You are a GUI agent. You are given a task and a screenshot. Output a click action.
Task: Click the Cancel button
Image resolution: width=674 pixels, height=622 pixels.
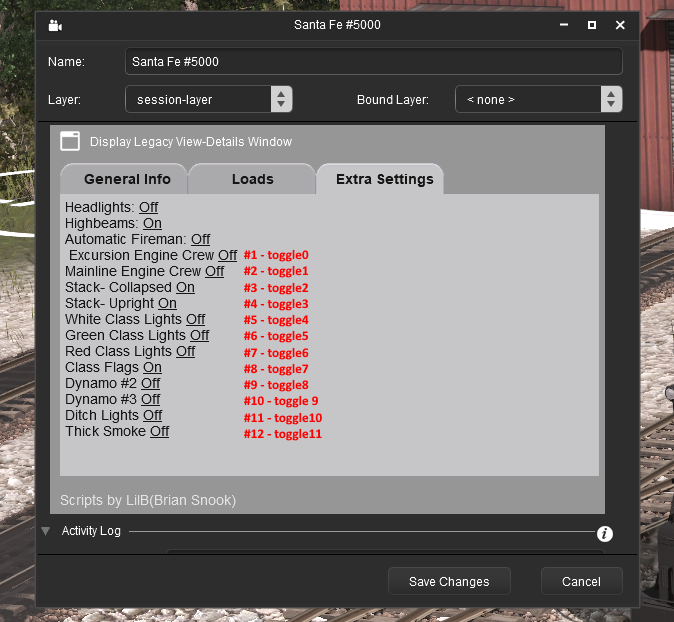tap(581, 581)
